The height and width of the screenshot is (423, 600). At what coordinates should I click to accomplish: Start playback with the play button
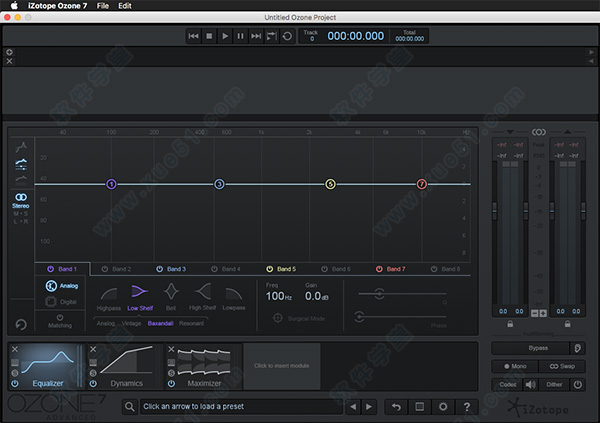pos(225,36)
